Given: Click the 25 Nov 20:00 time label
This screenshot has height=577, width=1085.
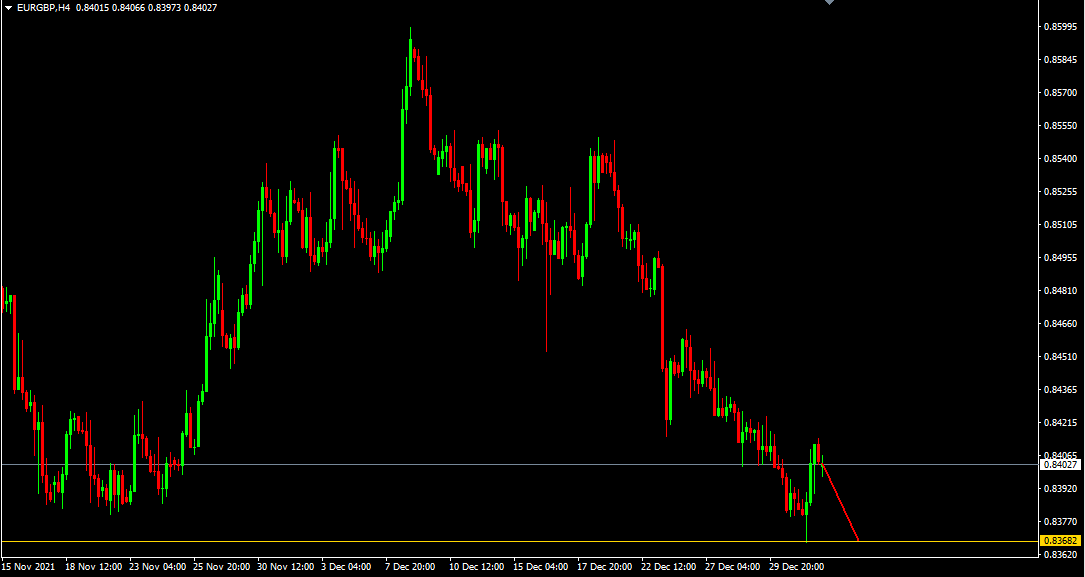Looking at the screenshot, I should point(221,567).
